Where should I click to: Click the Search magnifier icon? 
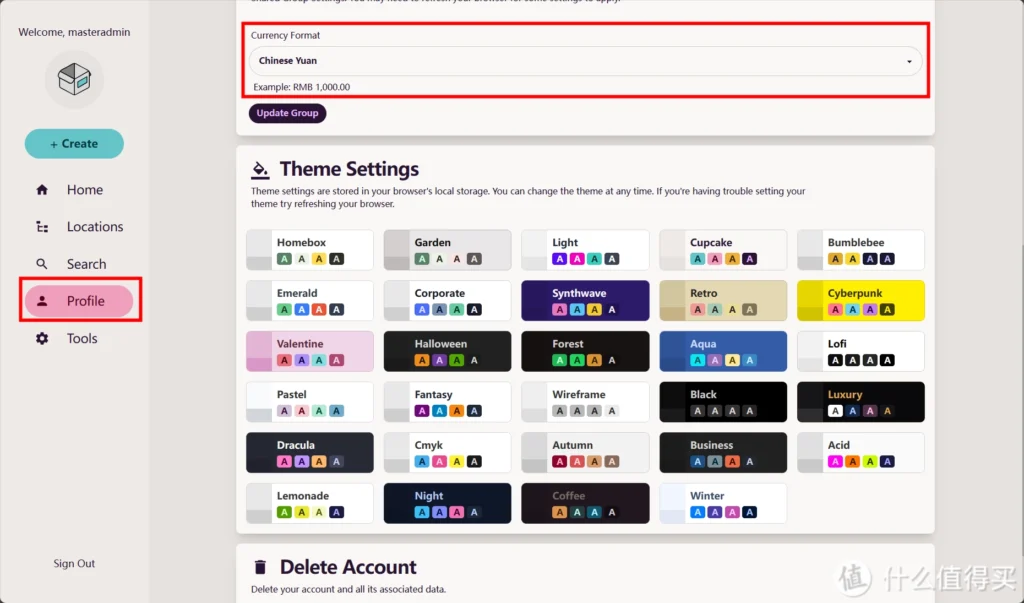click(42, 264)
